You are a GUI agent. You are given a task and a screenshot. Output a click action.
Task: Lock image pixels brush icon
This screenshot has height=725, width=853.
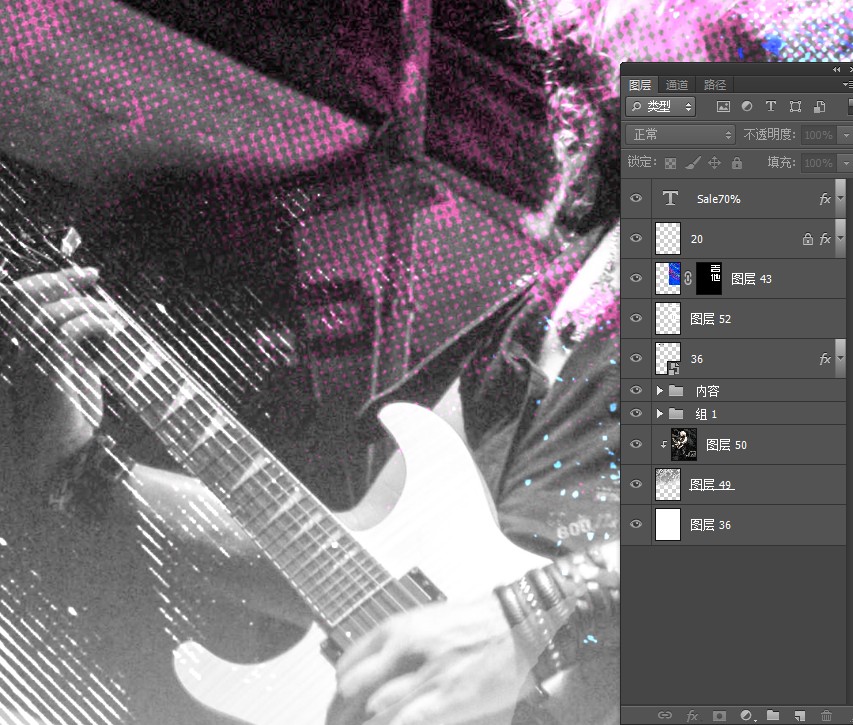click(693, 163)
